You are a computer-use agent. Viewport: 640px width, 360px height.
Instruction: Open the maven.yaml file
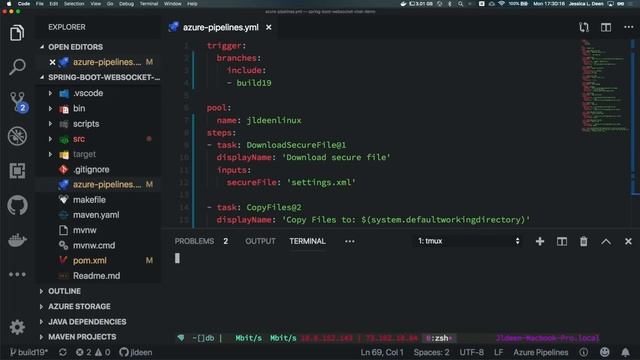point(96,215)
